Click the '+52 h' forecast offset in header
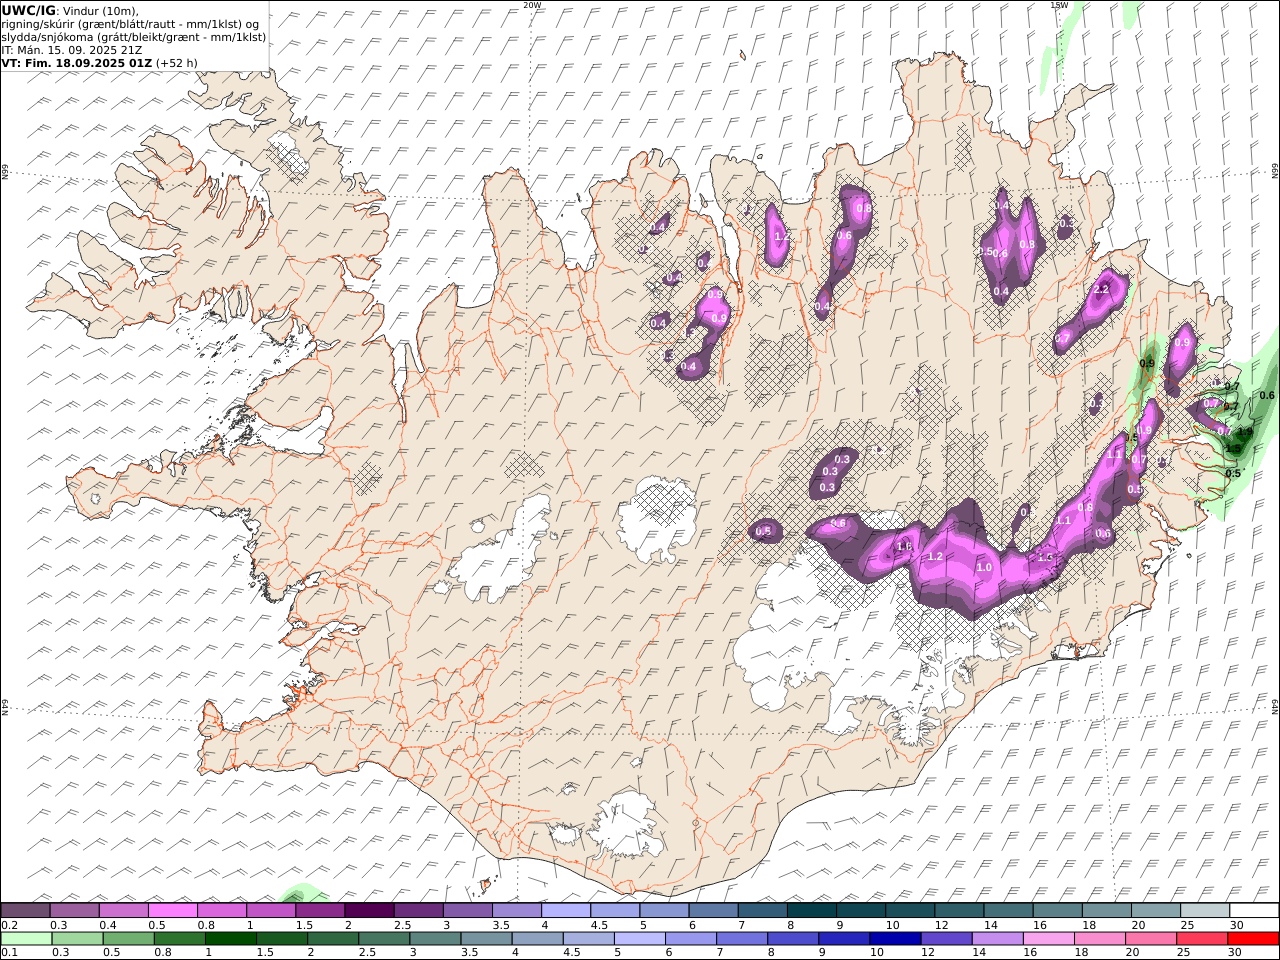This screenshot has width=1280, height=960. 177,62
